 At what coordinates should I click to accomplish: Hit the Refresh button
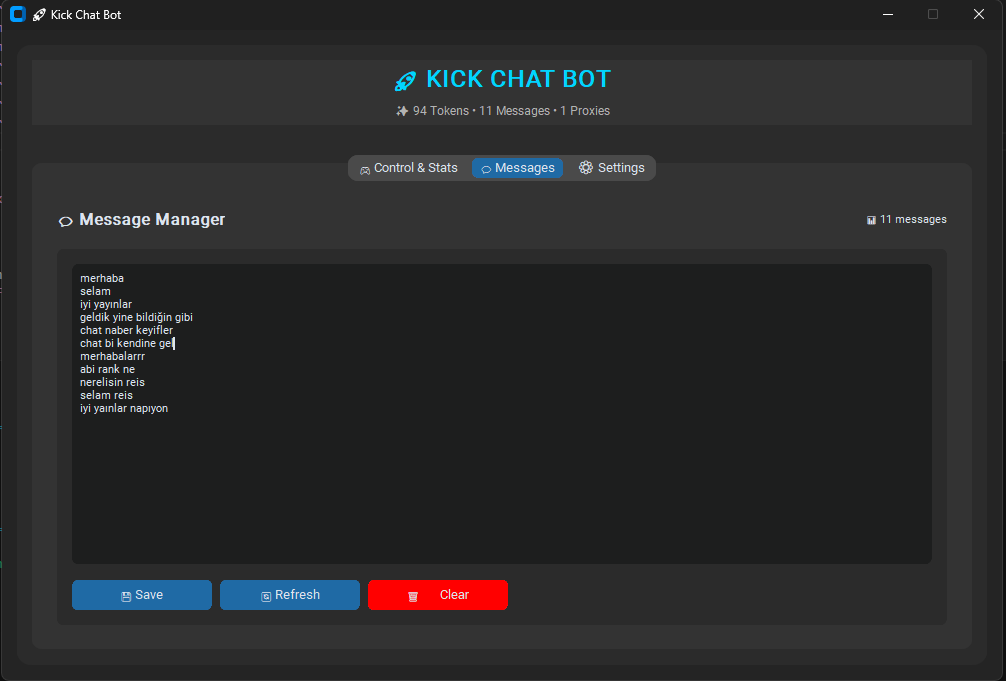(290, 595)
